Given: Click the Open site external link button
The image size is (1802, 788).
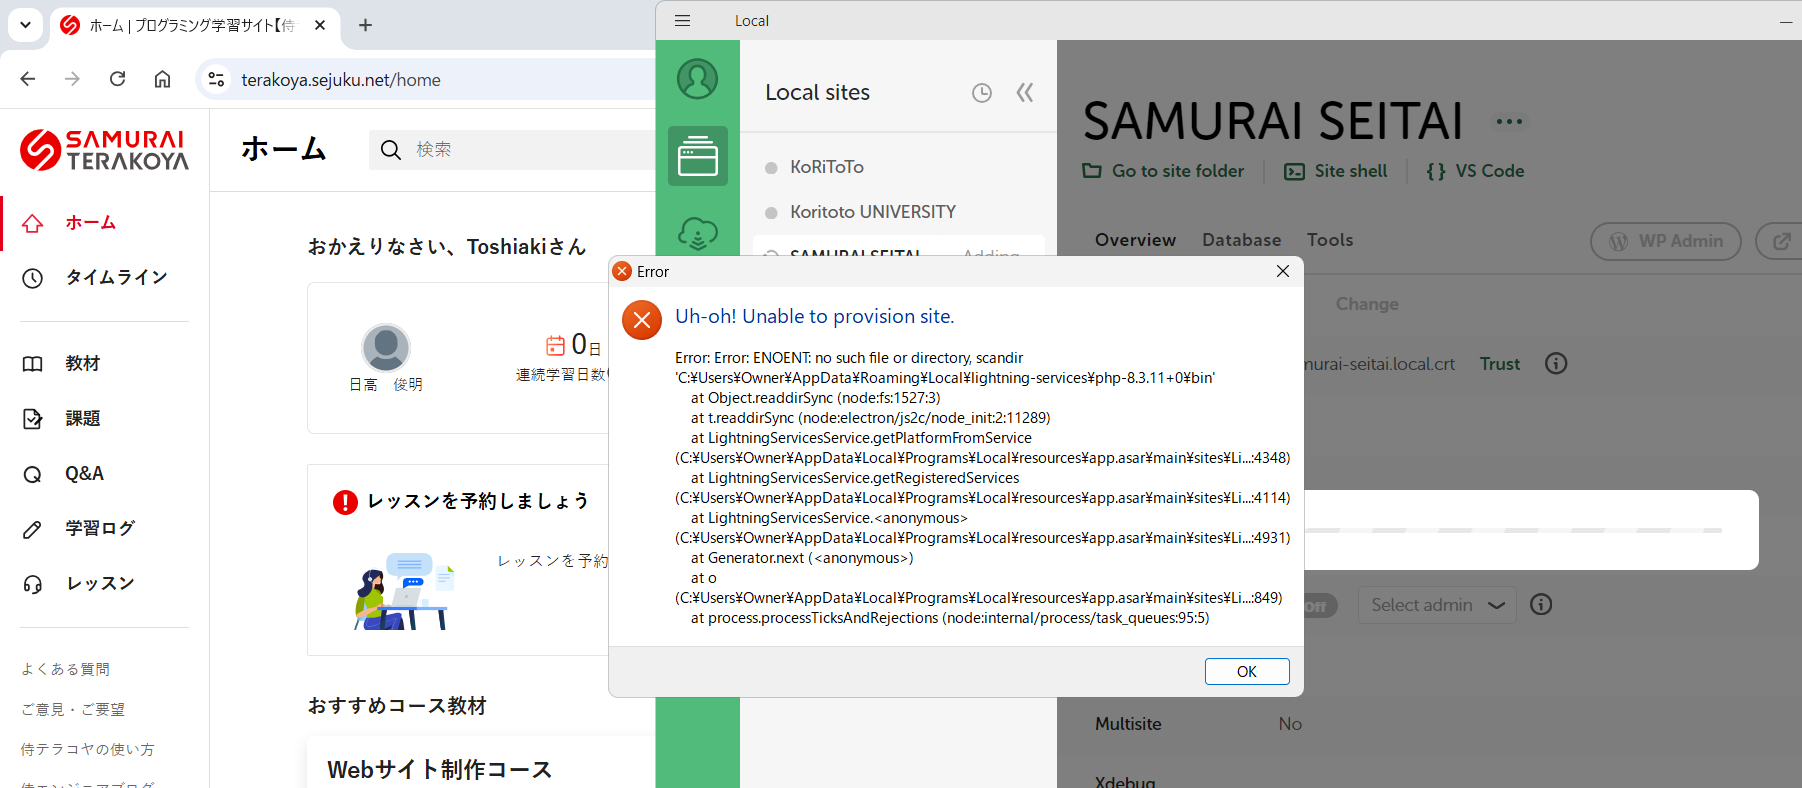Looking at the screenshot, I should pyautogui.click(x=1780, y=241).
